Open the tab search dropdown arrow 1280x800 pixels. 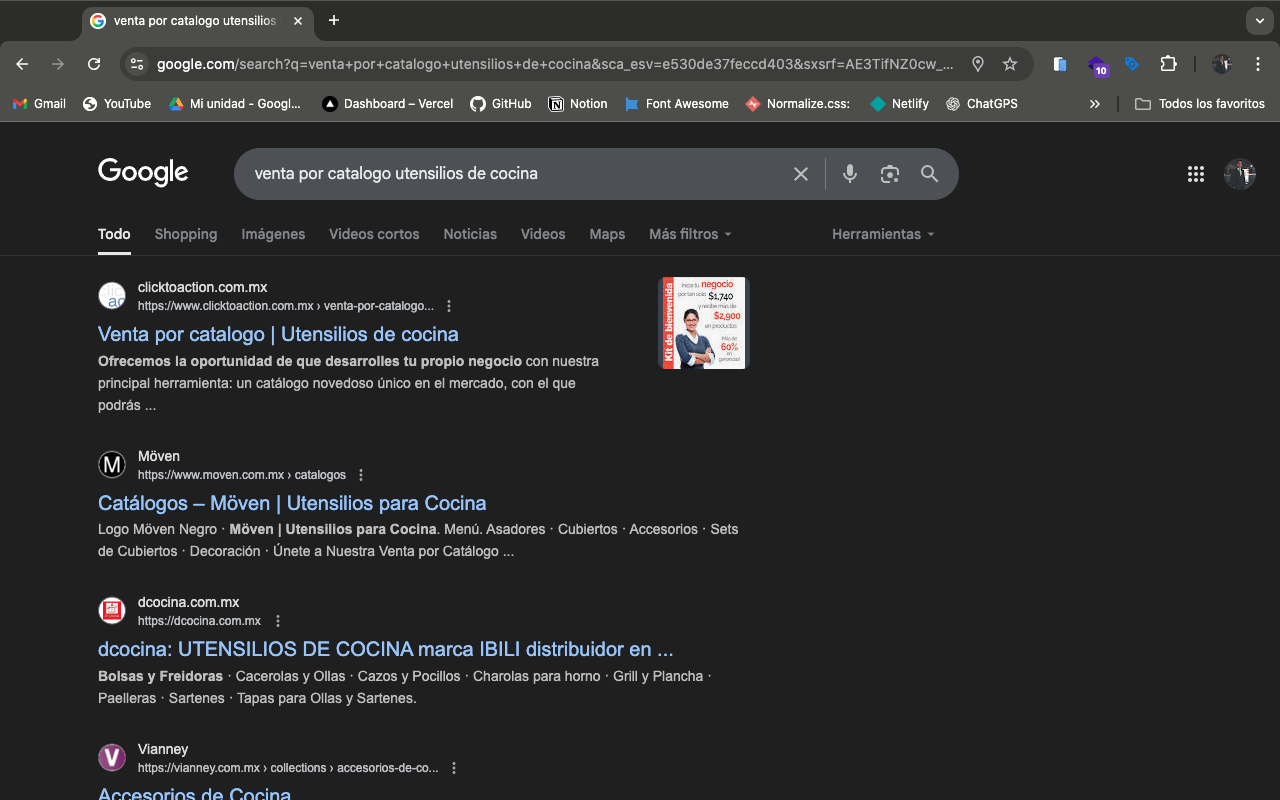tap(1258, 20)
